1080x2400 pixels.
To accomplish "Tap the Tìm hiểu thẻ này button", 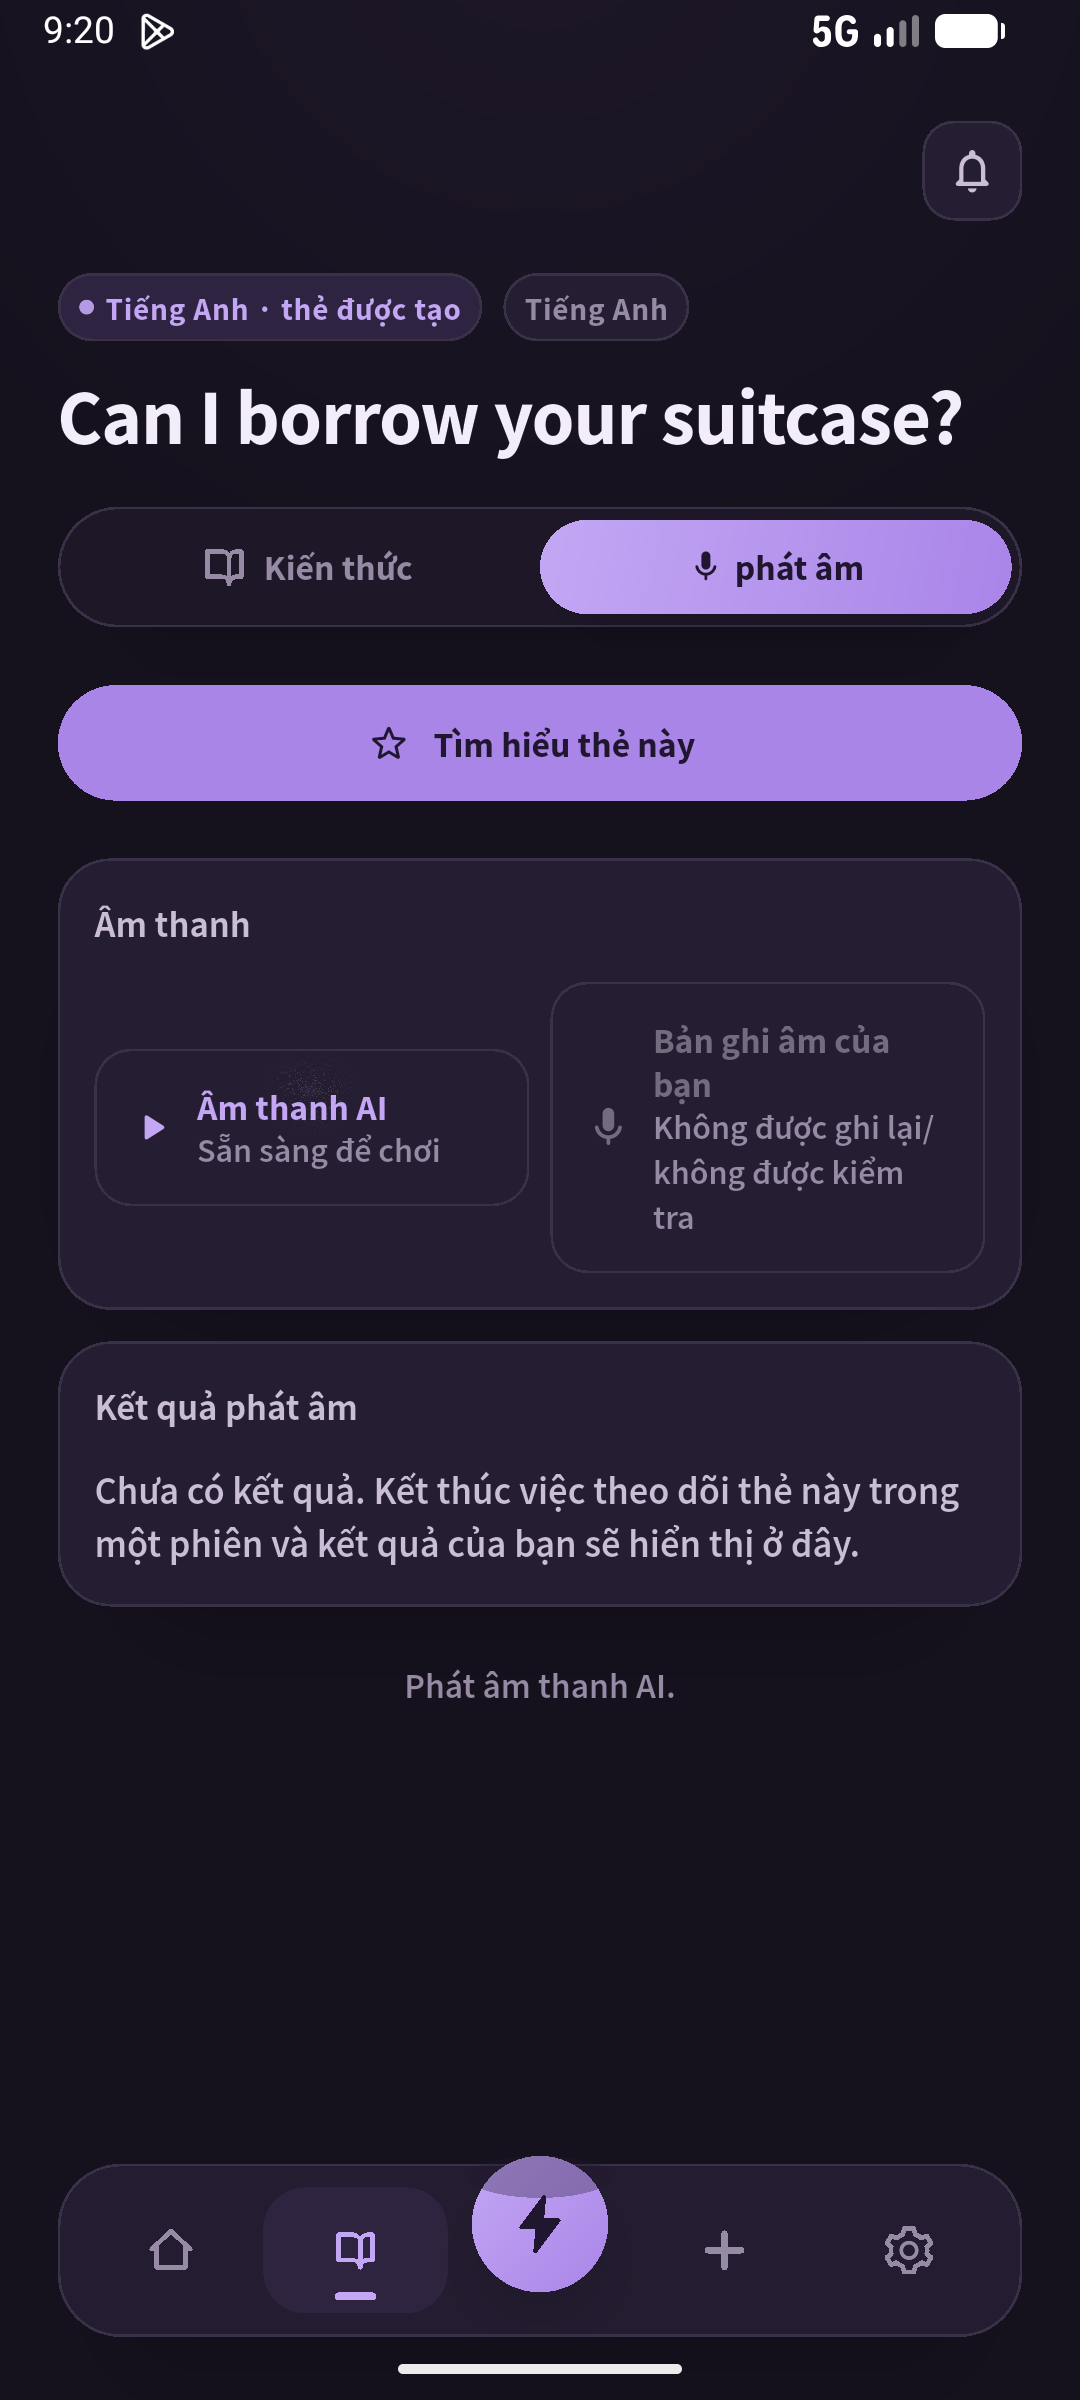I will point(540,743).
